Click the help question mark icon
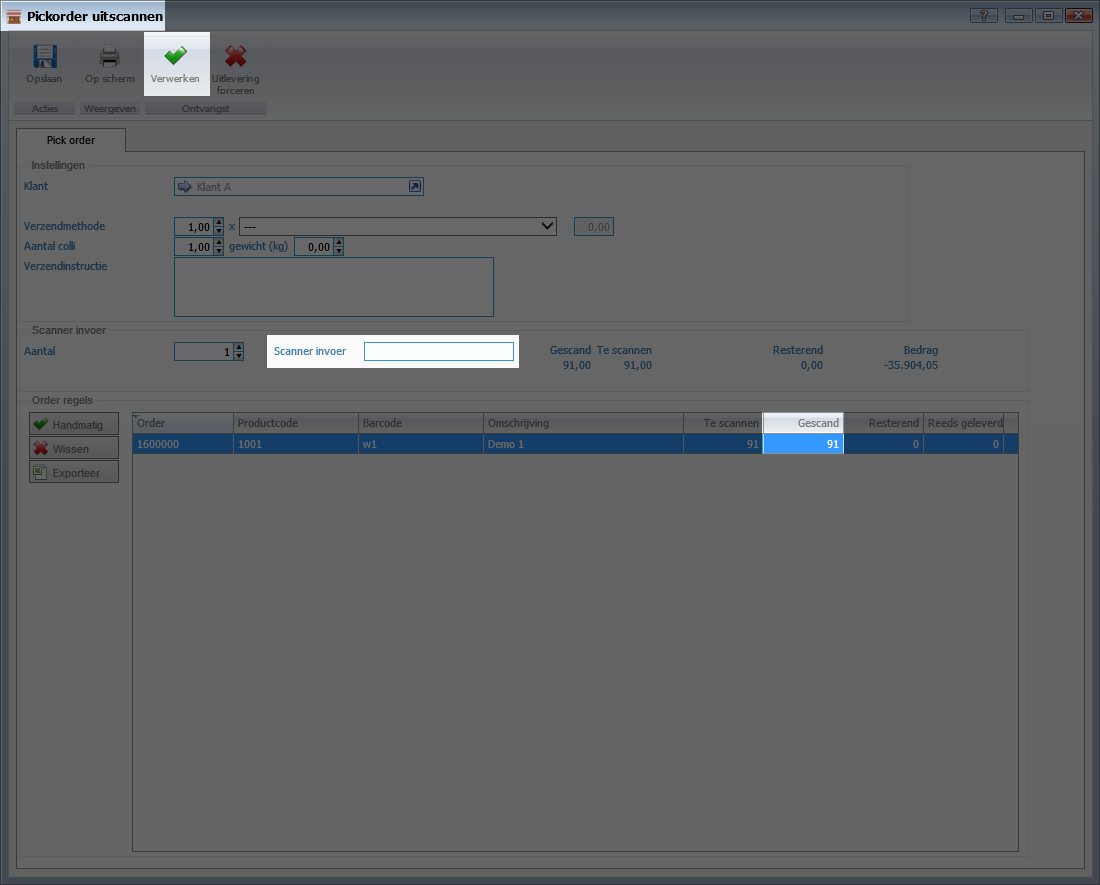This screenshot has width=1100, height=885. click(984, 16)
